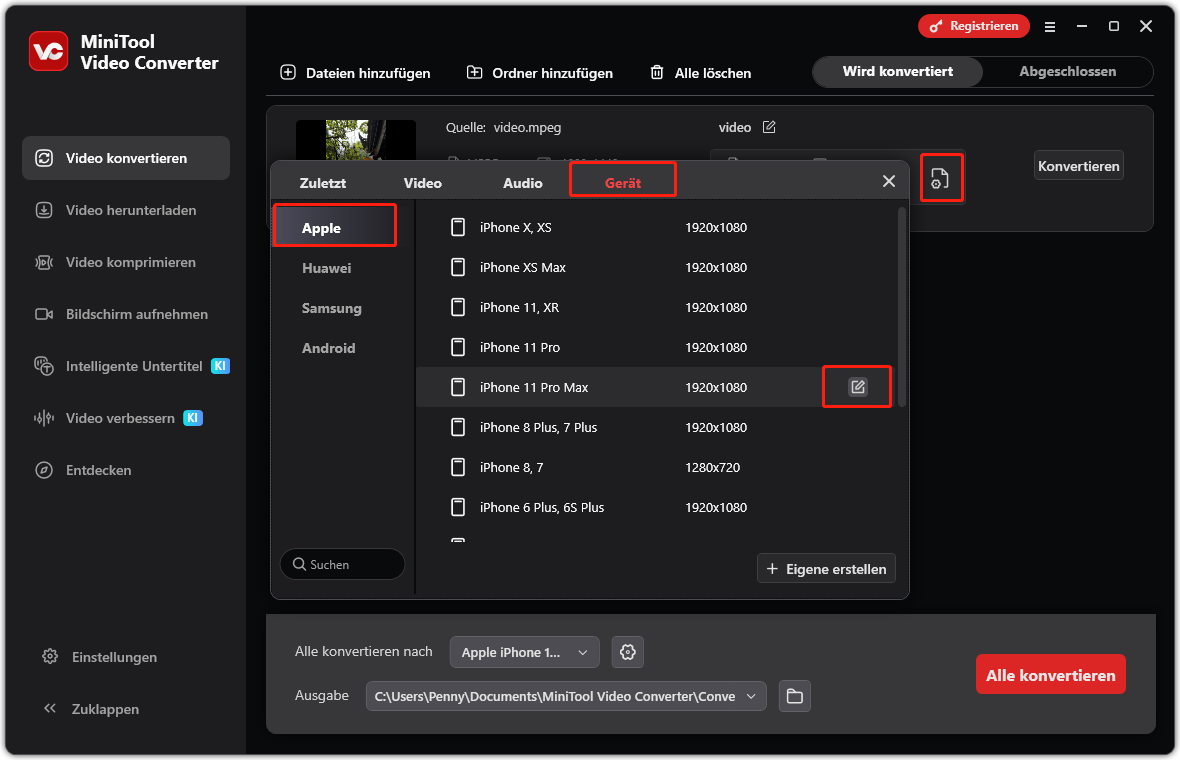Switch to Wird konvertiert tab
Image resolution: width=1180 pixels, height=760 pixels.
pos(897,71)
